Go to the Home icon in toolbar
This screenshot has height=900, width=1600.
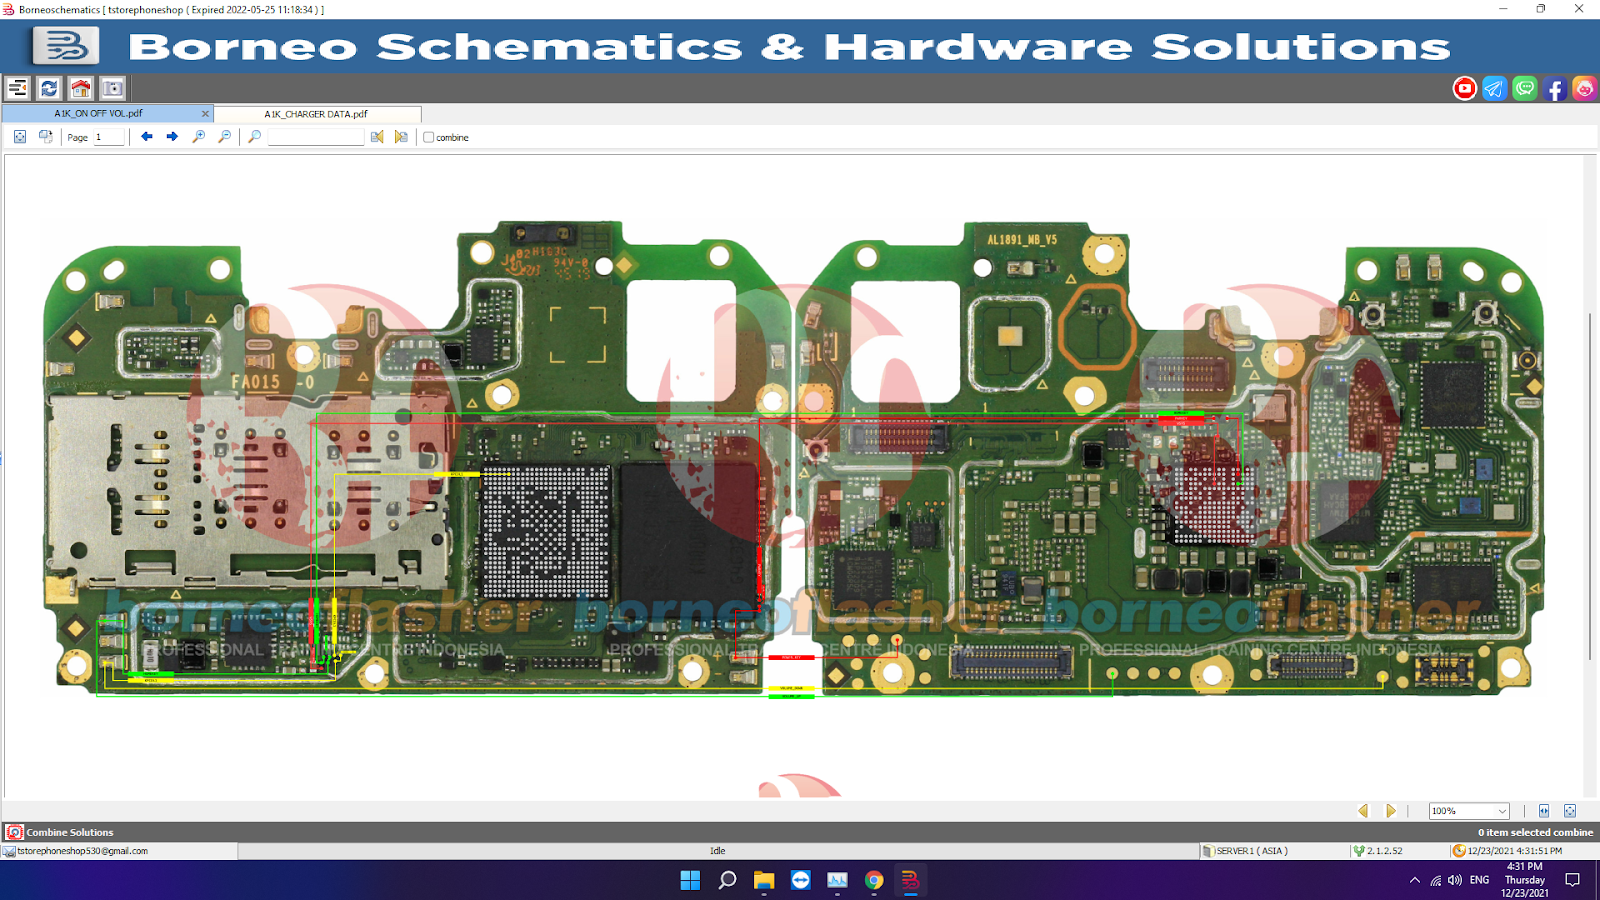coord(81,88)
